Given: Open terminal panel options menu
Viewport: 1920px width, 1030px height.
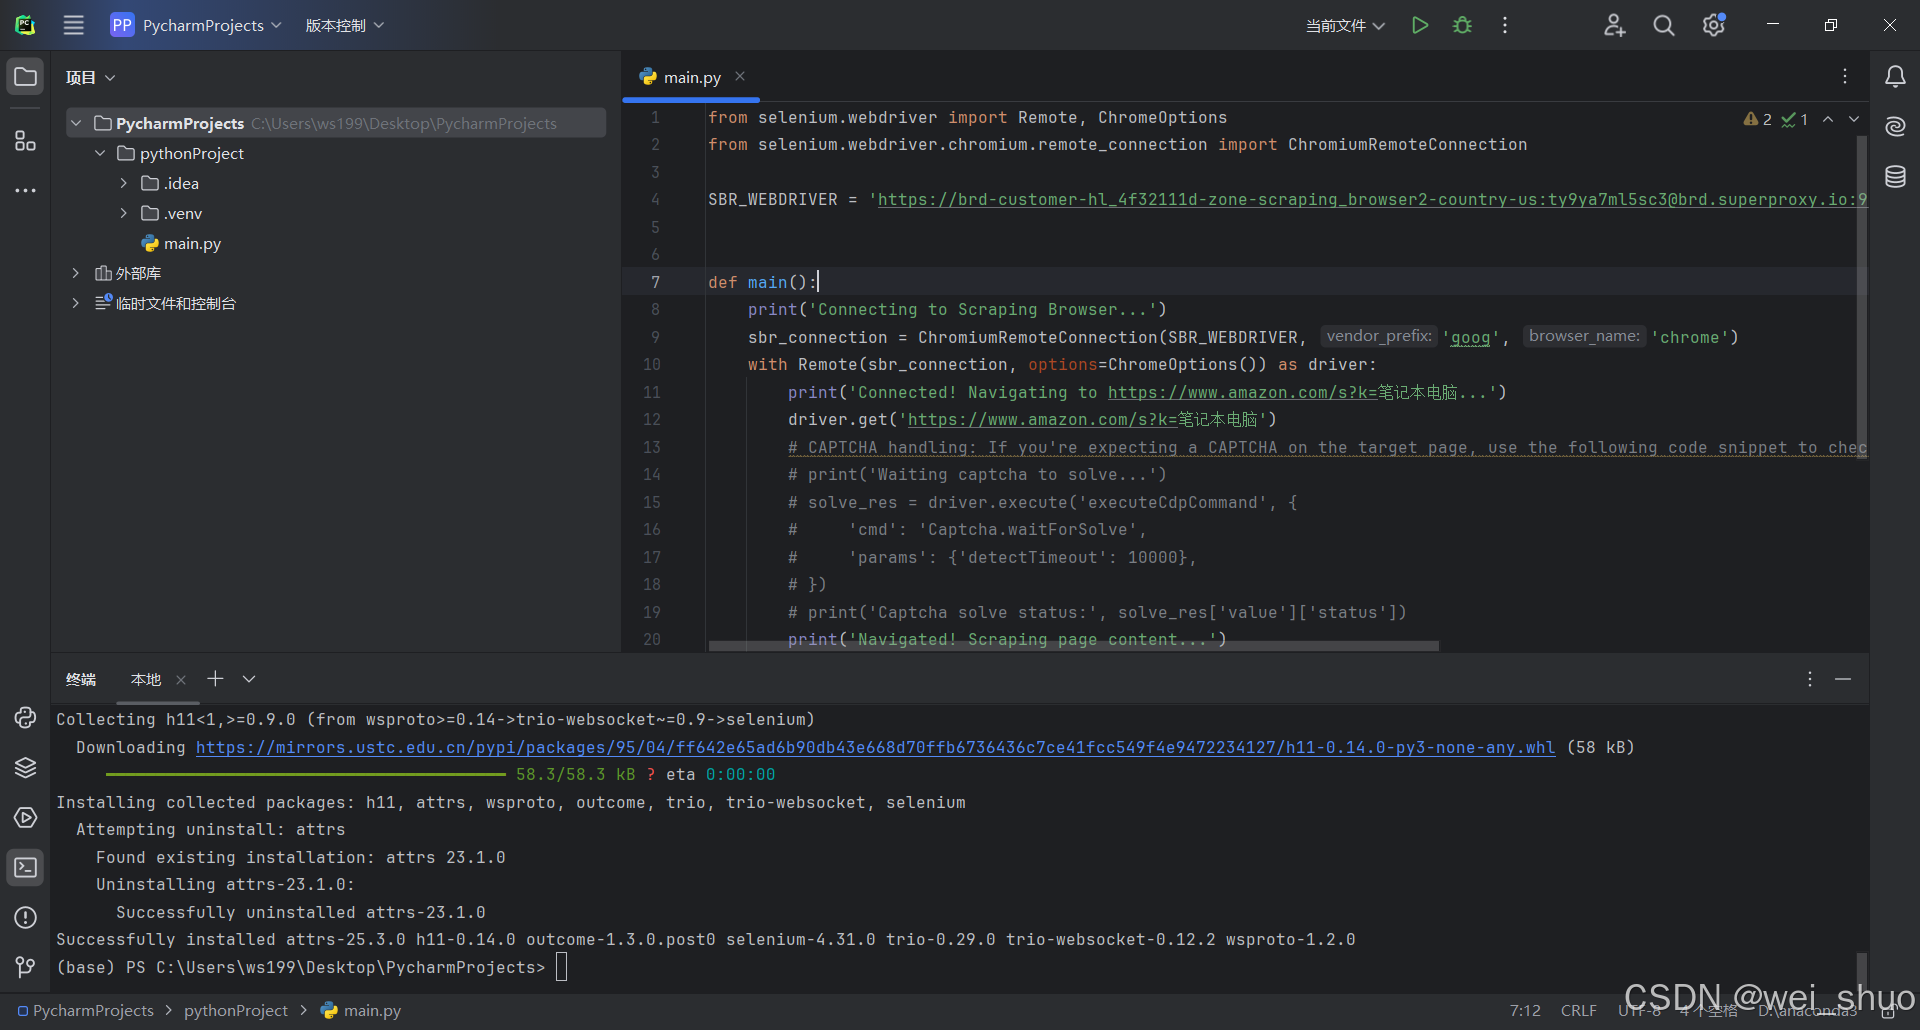Looking at the screenshot, I should (x=1810, y=679).
